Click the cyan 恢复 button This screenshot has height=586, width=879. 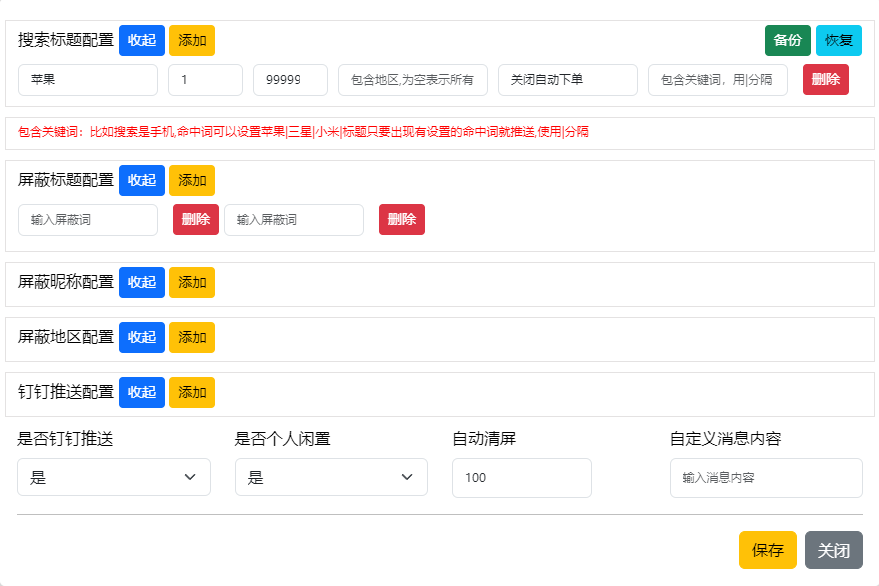839,40
